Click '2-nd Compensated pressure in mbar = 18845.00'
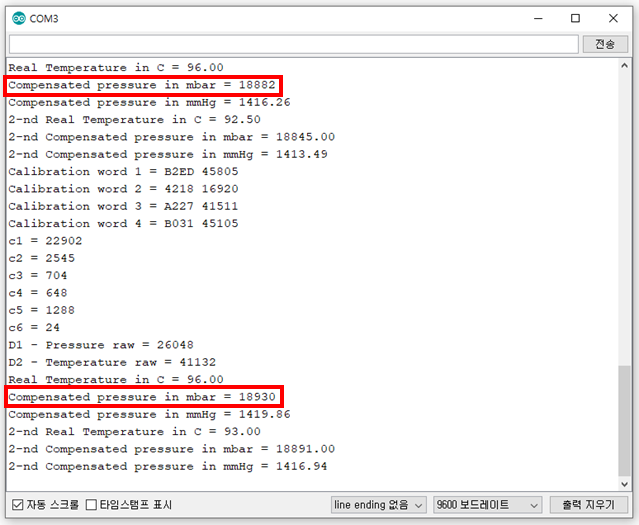 pos(172,137)
